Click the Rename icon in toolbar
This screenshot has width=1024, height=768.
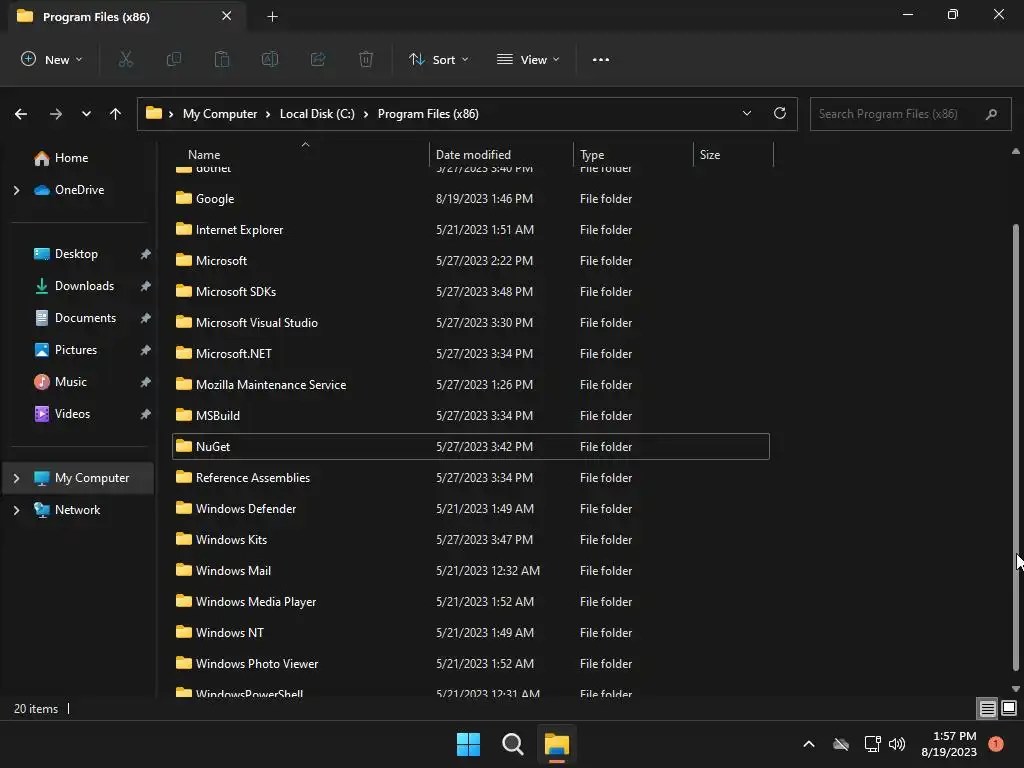(x=270, y=59)
